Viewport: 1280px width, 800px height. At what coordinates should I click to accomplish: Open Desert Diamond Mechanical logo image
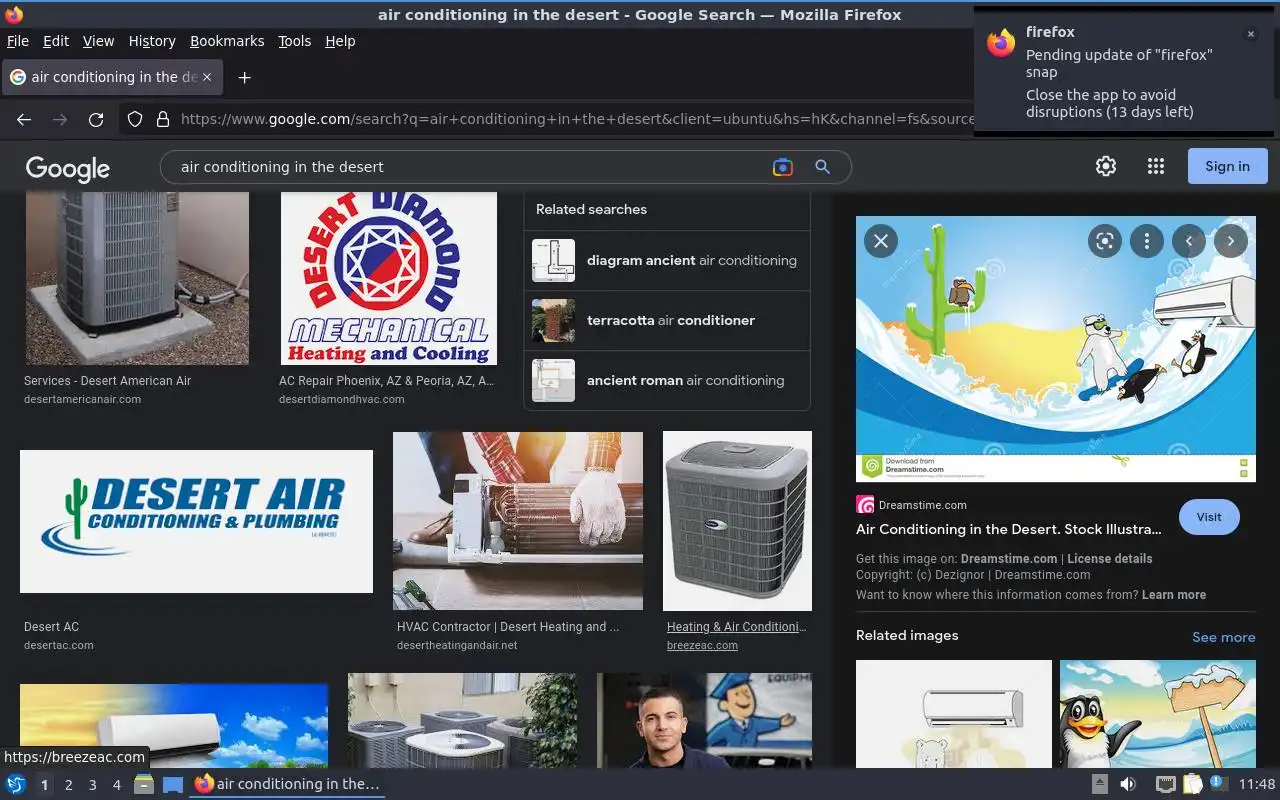tap(389, 278)
